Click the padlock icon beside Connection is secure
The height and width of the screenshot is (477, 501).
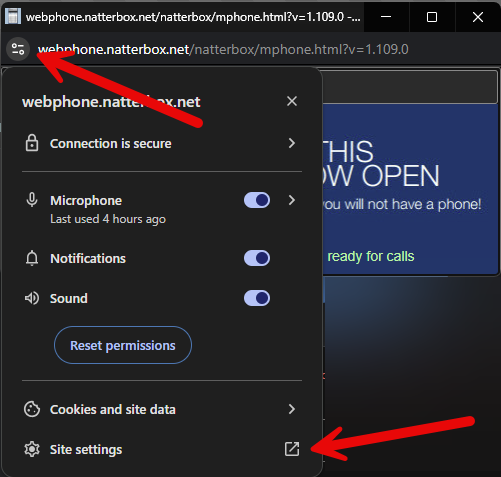[32, 143]
